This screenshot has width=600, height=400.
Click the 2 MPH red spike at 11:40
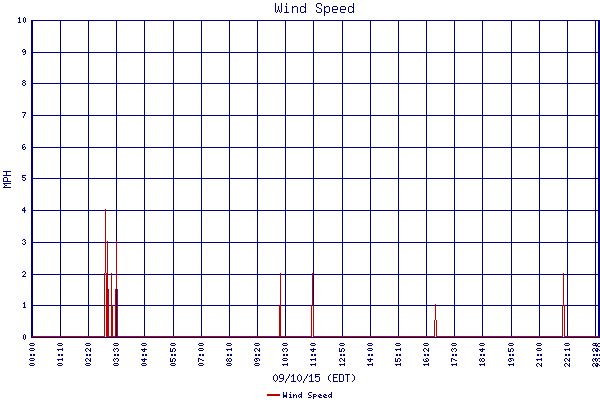pyautogui.click(x=313, y=305)
